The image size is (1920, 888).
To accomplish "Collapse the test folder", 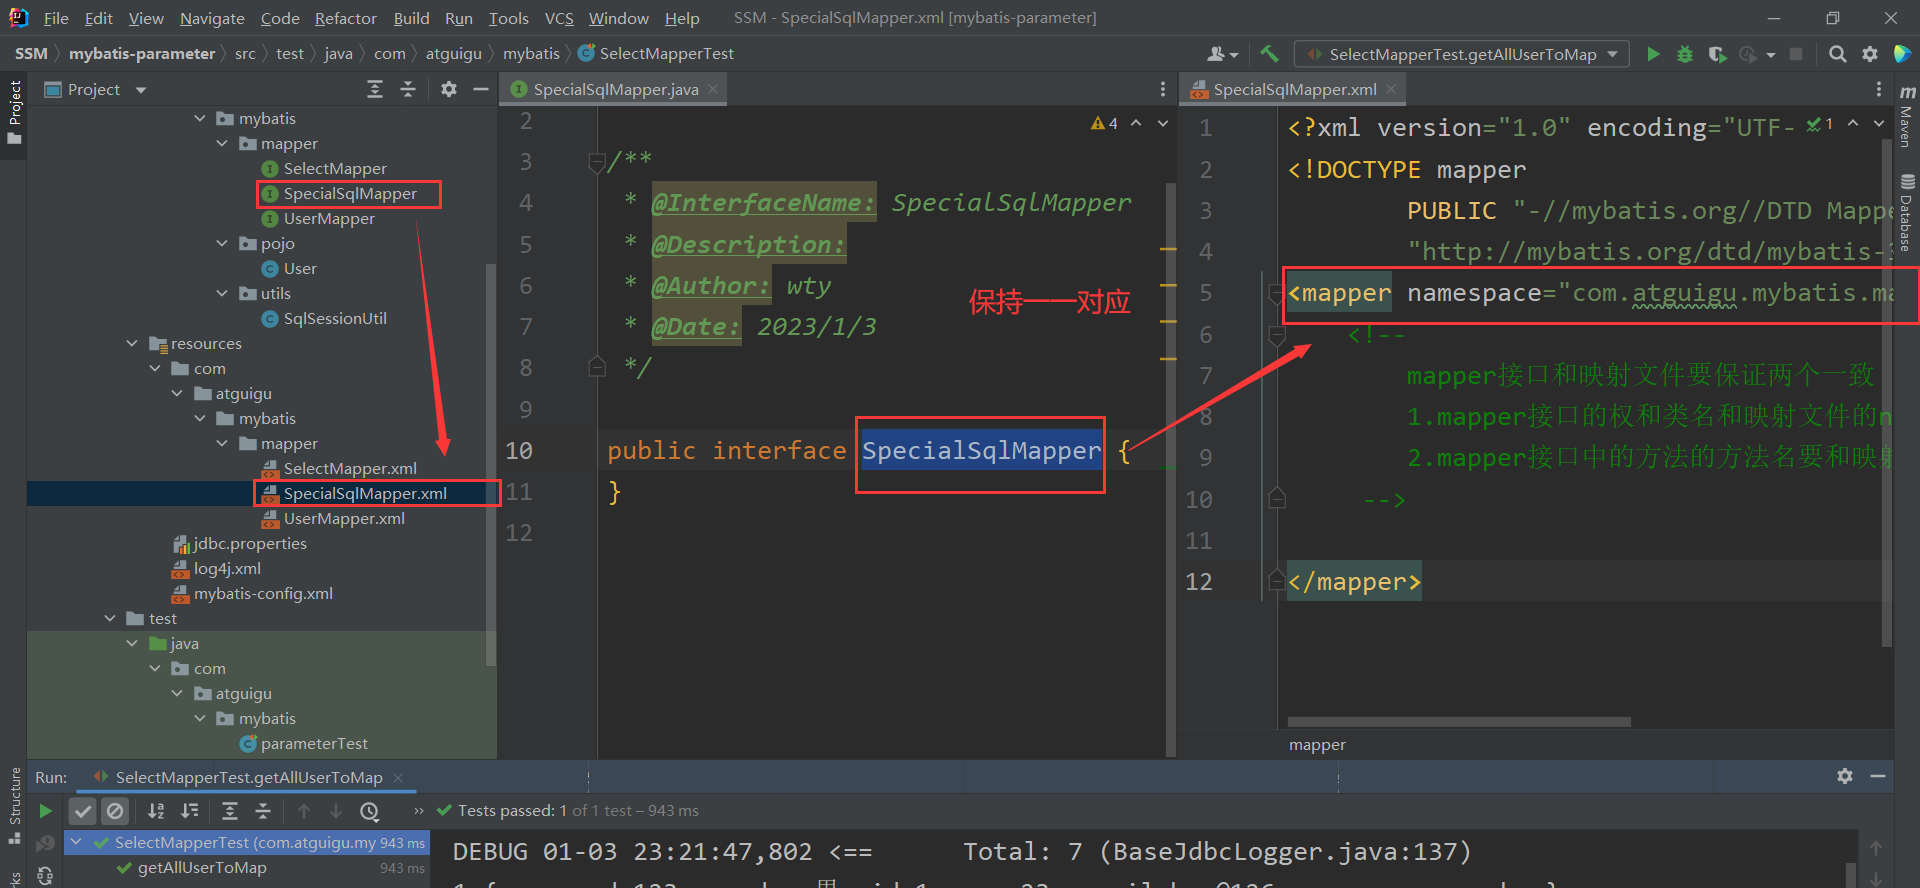I will pyautogui.click(x=110, y=618).
